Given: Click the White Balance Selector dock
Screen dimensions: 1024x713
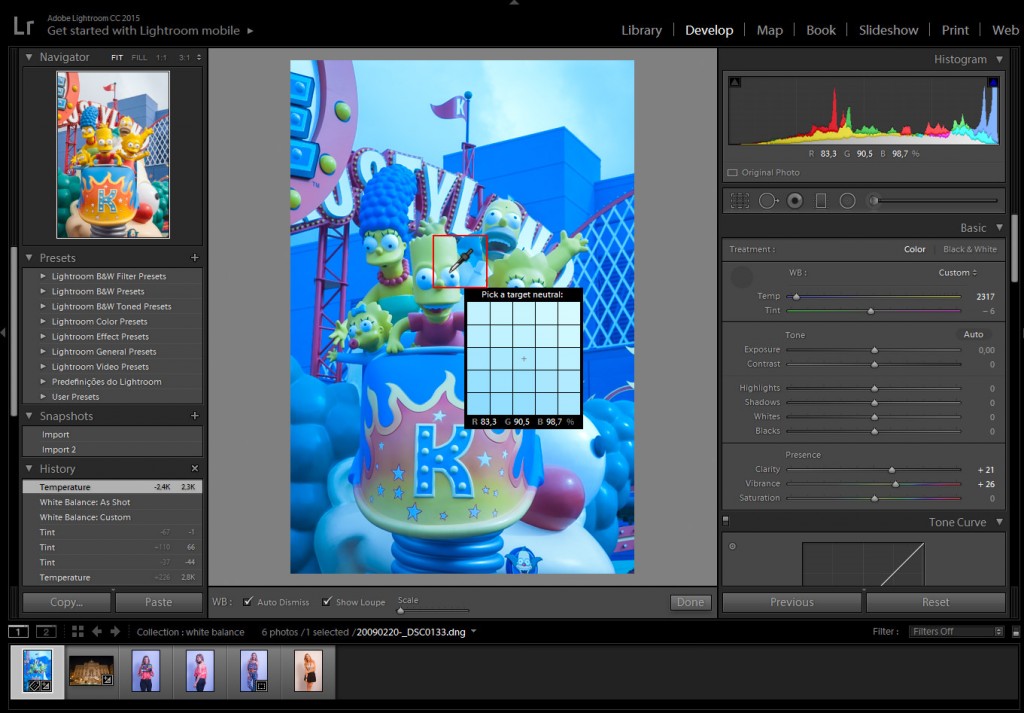Looking at the screenshot, I should coord(741,277).
